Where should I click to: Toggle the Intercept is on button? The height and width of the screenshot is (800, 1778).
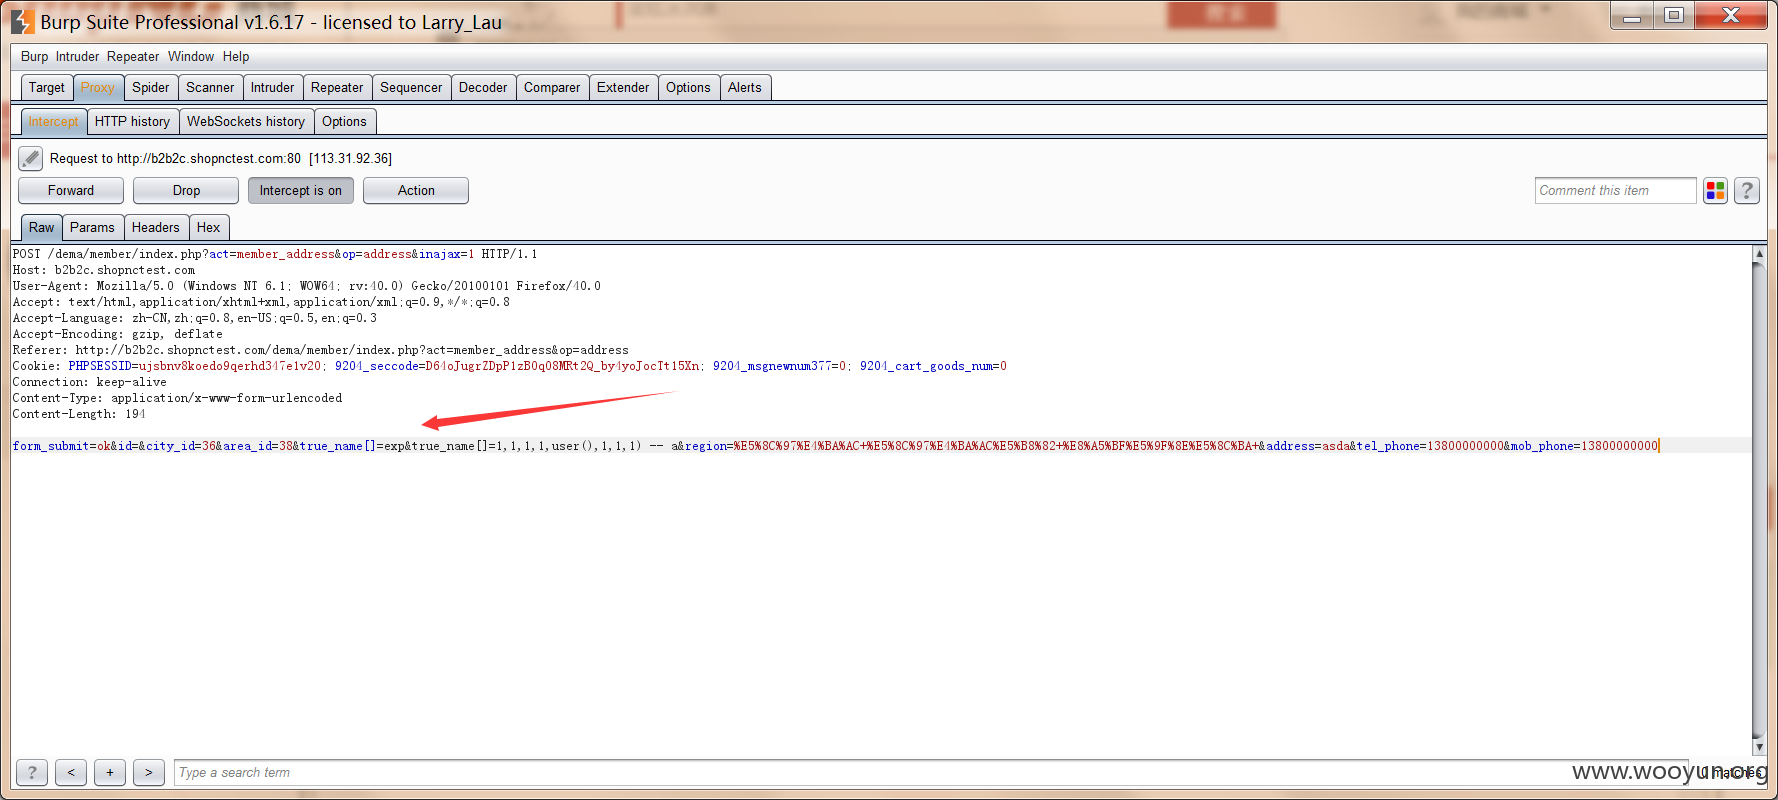[x=301, y=190]
